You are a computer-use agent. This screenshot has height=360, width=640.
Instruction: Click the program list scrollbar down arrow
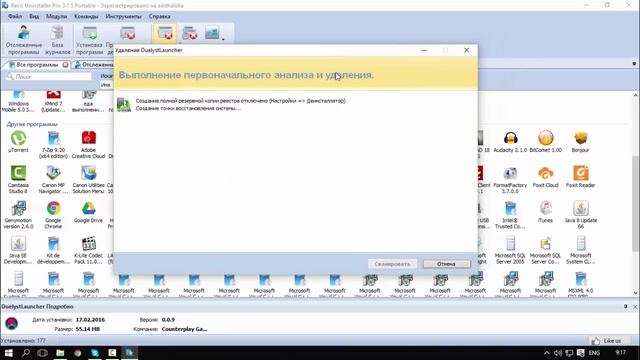pyautogui.click(x=636, y=293)
